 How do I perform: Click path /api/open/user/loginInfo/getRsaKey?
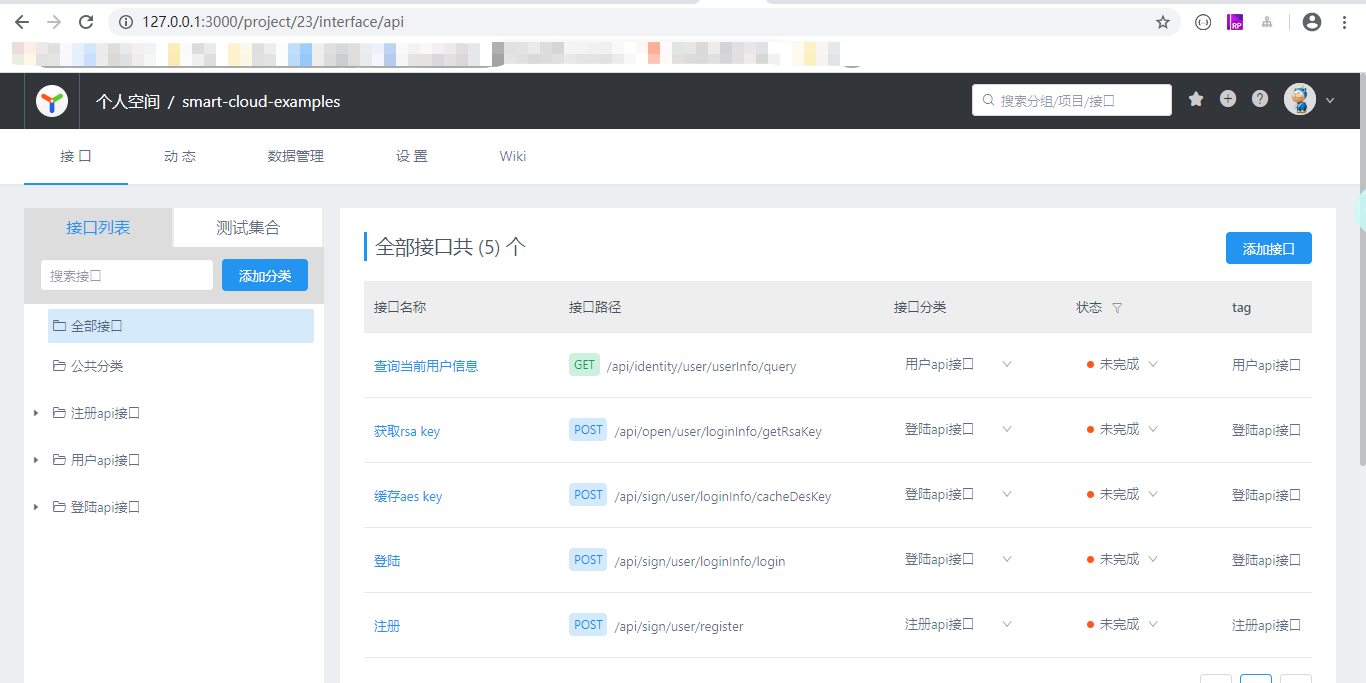click(x=718, y=431)
